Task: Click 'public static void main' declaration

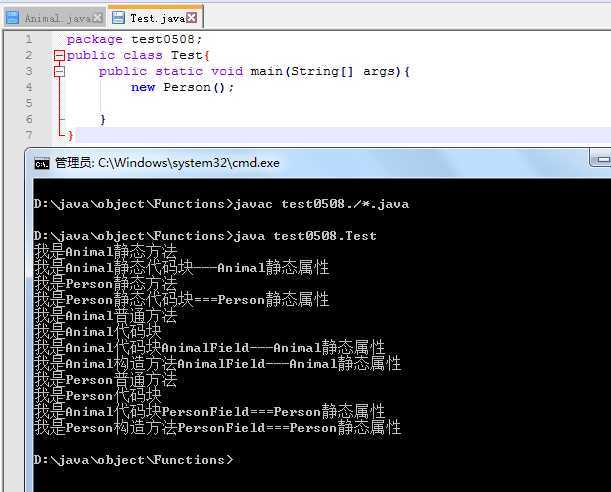Action: point(254,71)
